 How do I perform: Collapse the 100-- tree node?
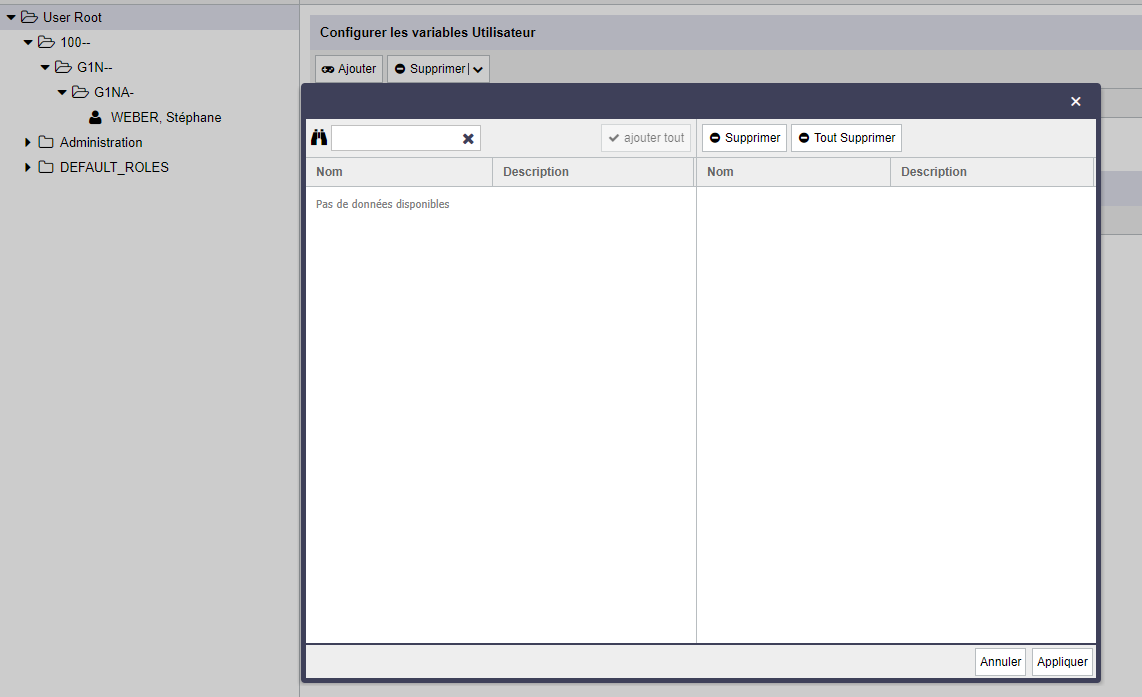pos(28,42)
